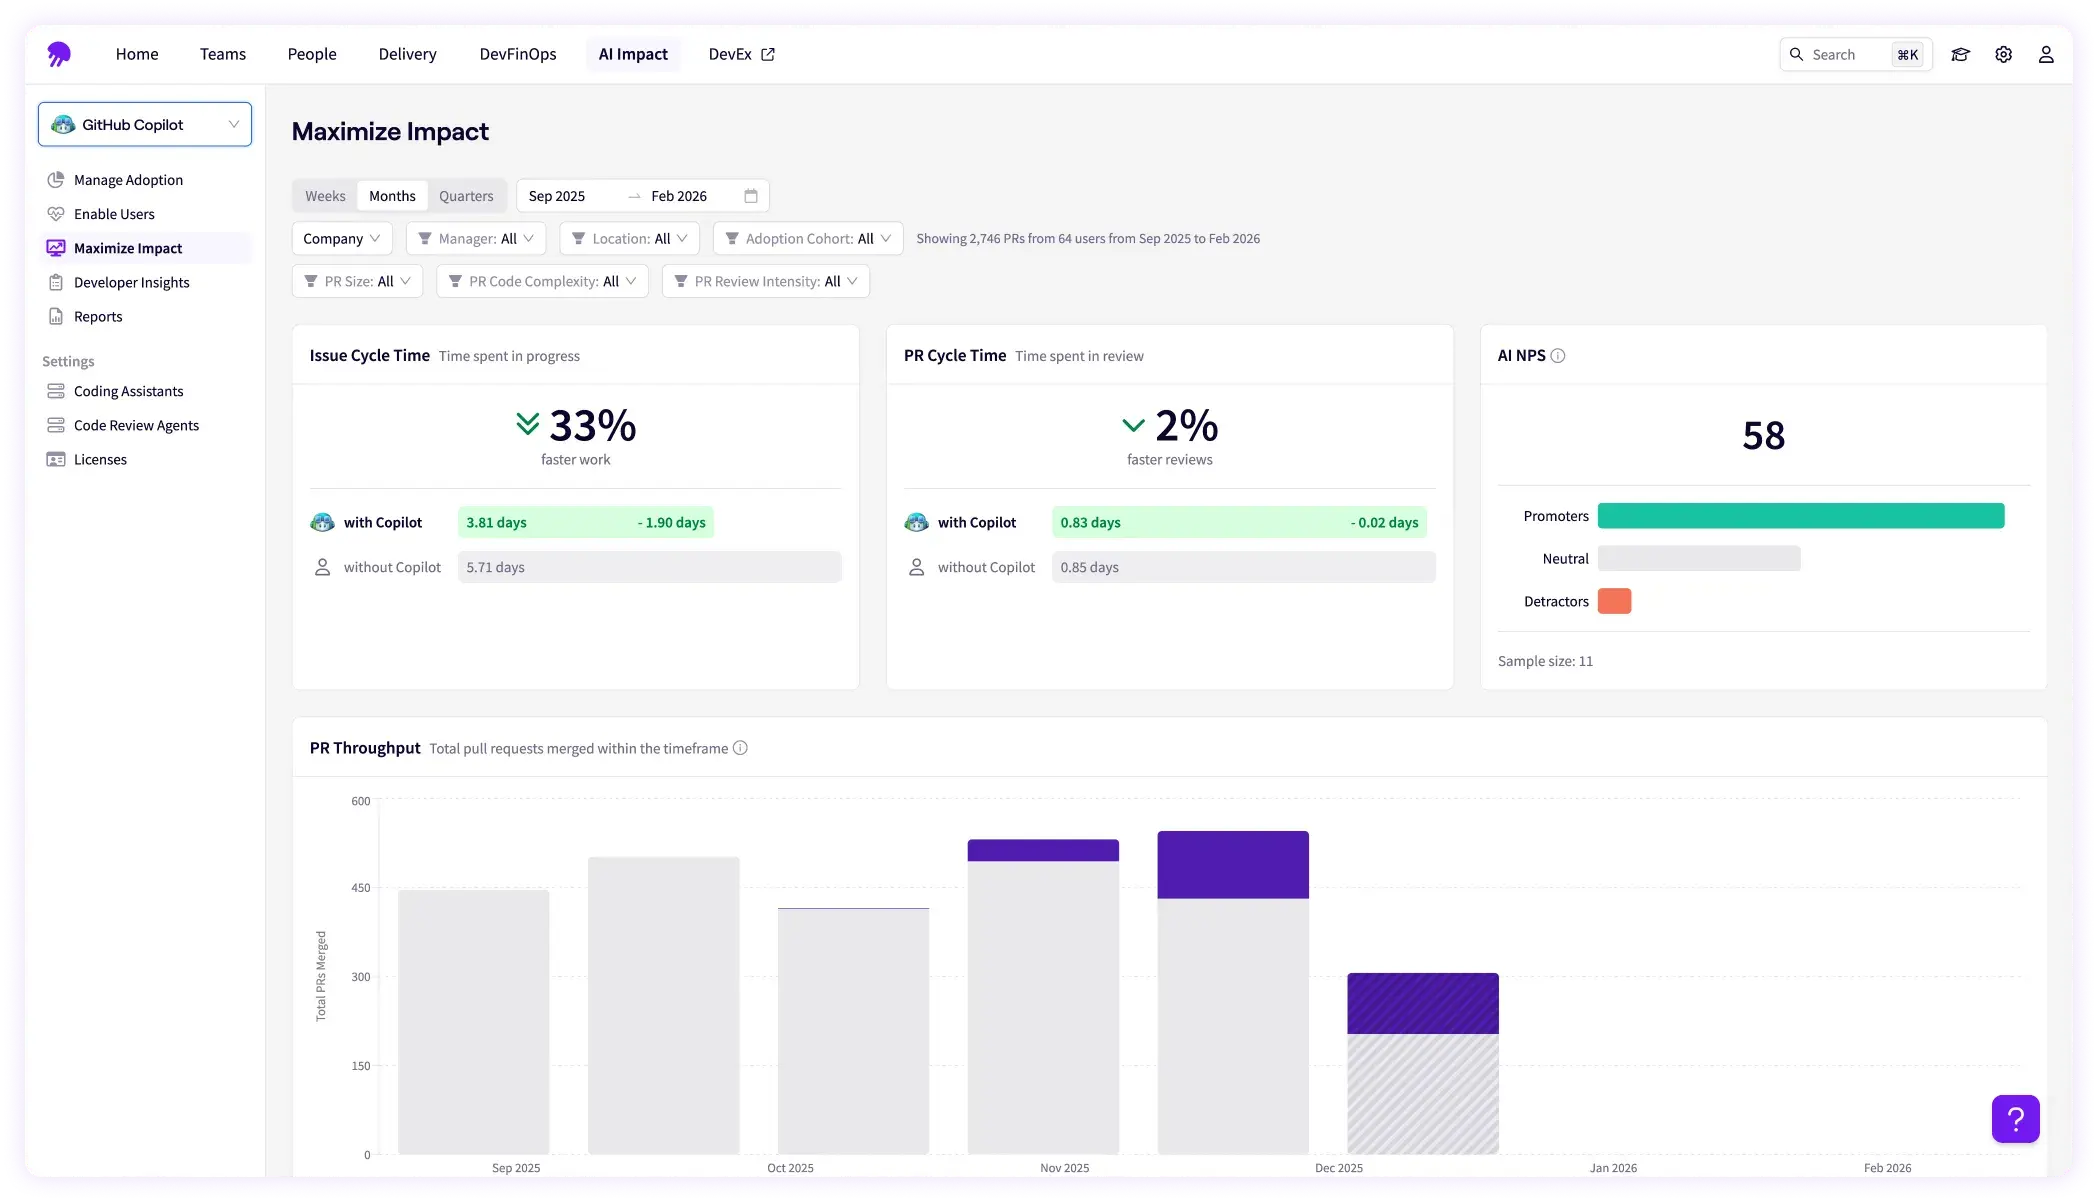2098x1202 pixels.
Task: Open the Adoption Cohort filter dropdown
Action: (808, 238)
